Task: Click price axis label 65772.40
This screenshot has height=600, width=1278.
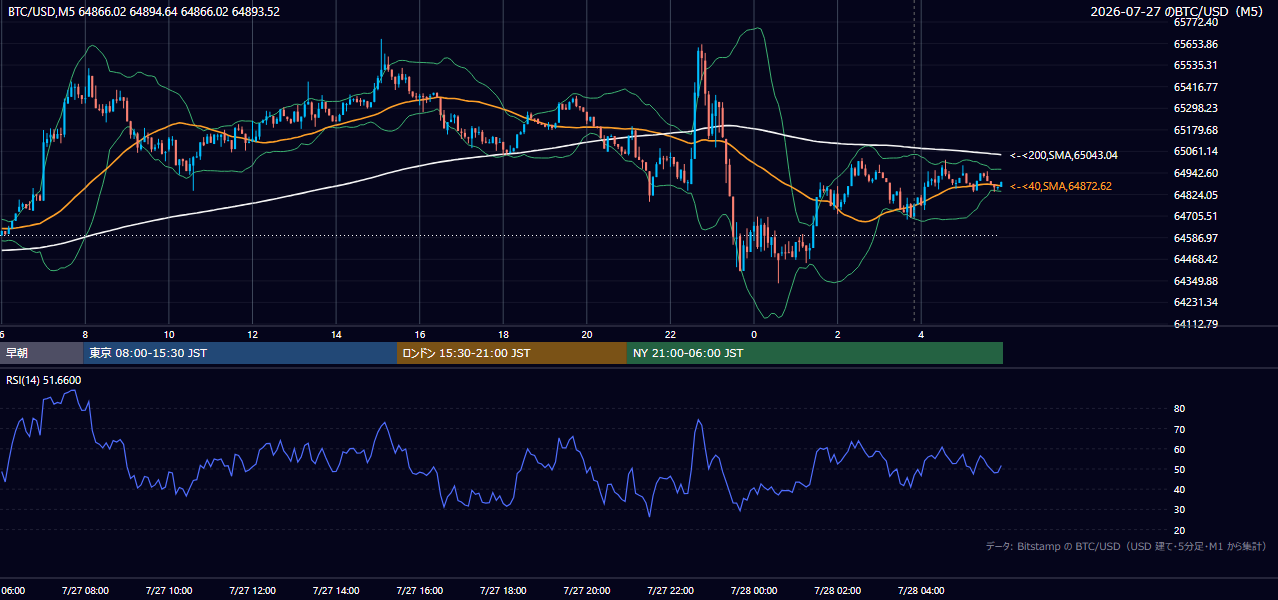Action: coord(1196,22)
